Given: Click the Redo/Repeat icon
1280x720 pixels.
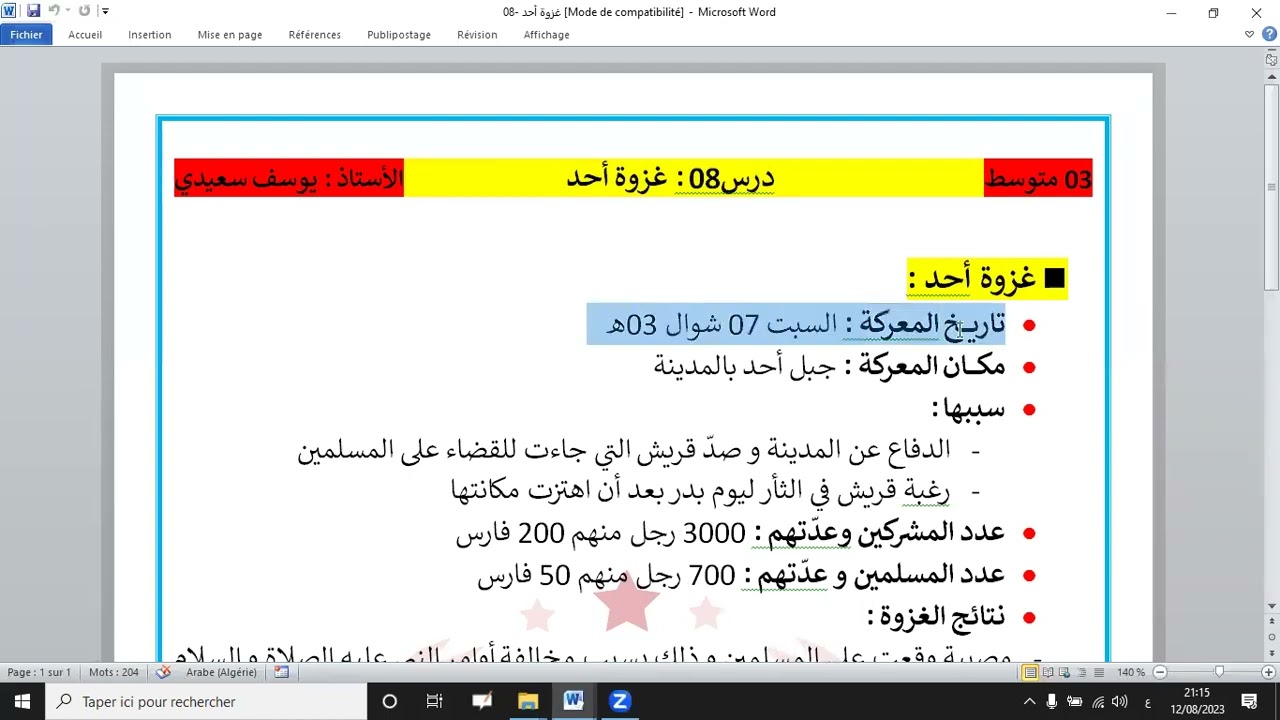Looking at the screenshot, I should tap(84, 11).
